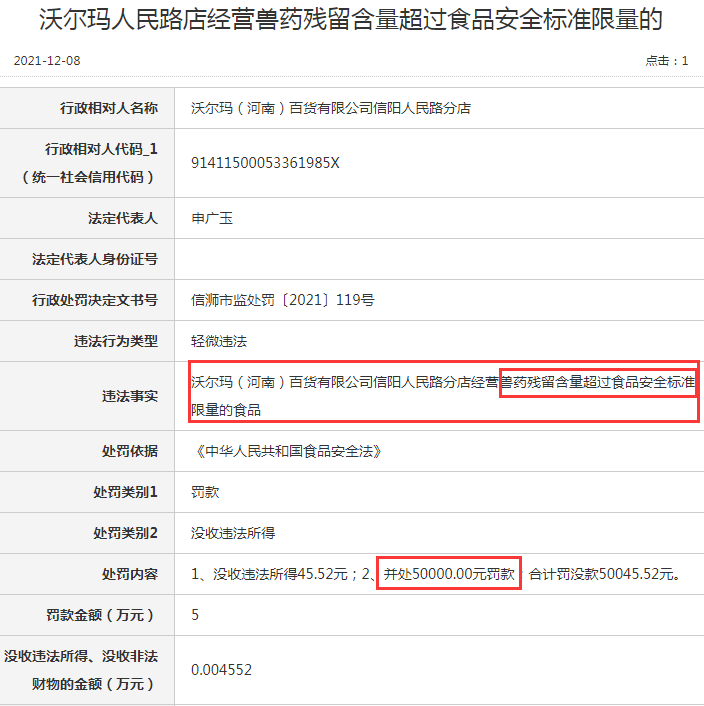Click the 违法行为类型 label
The image size is (704, 706).
point(116,341)
